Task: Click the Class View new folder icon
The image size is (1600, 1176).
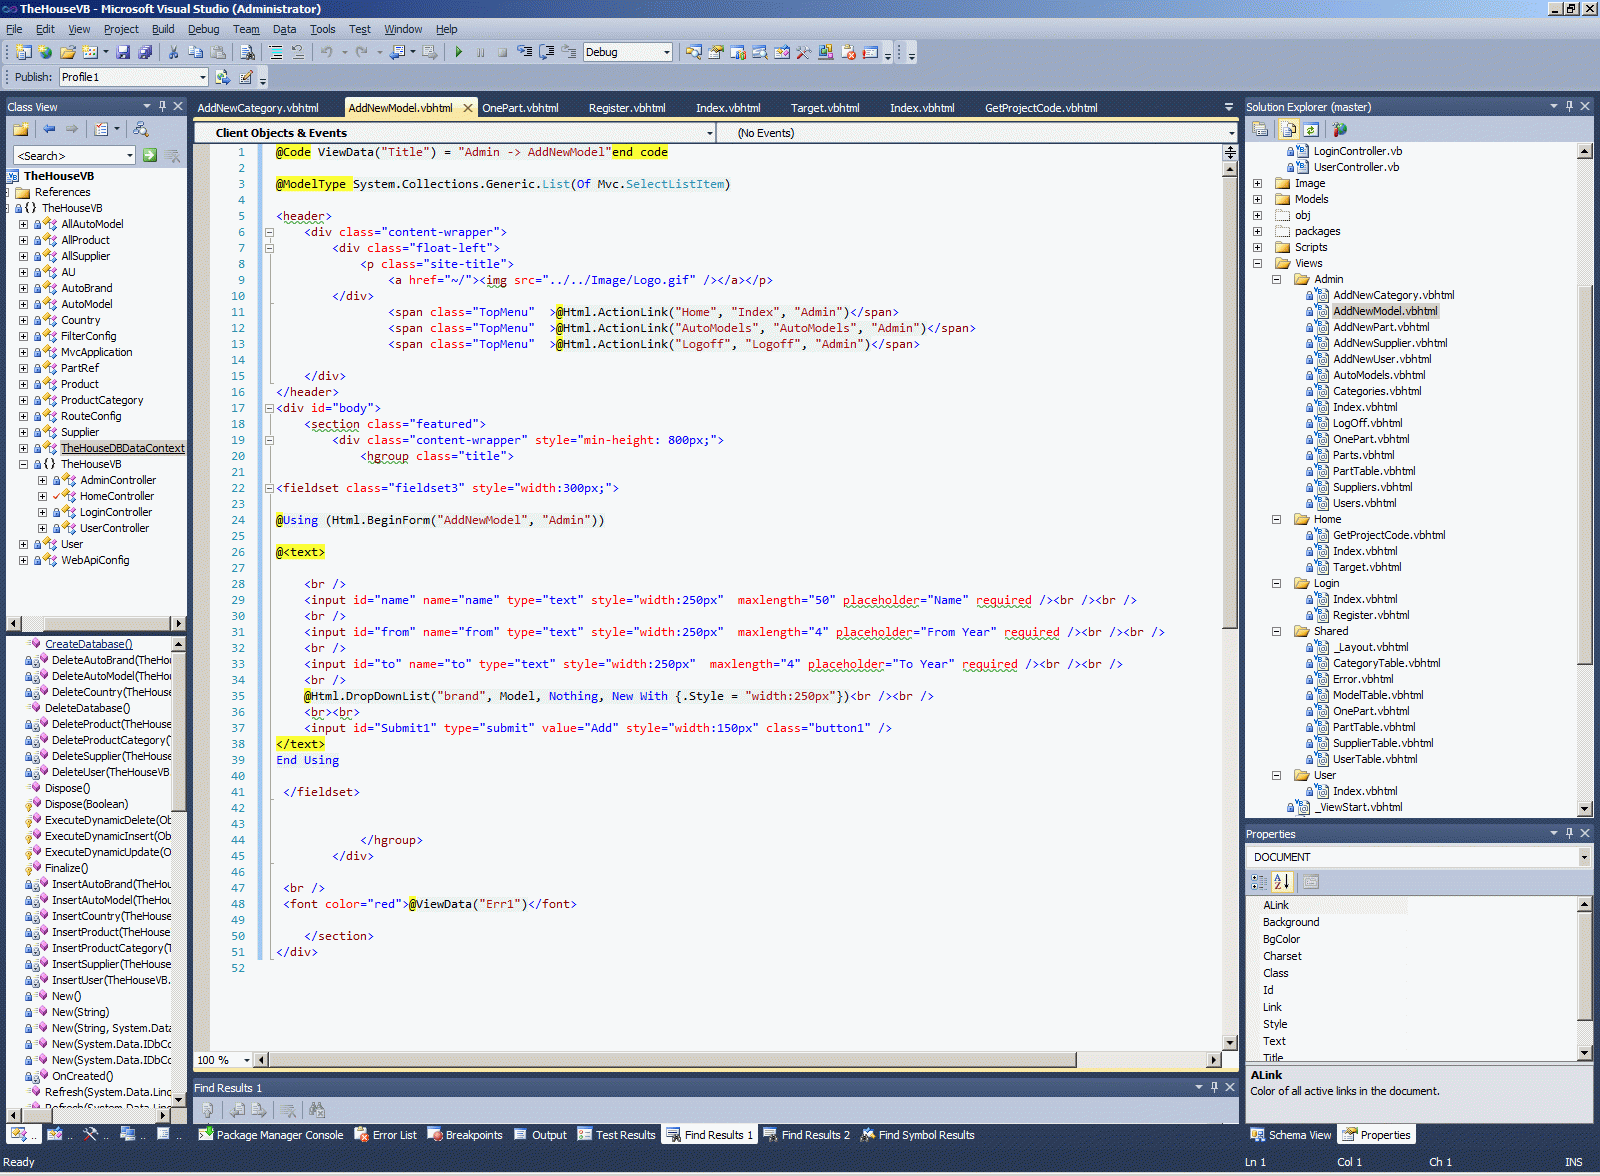Action: pyautogui.click(x=20, y=129)
